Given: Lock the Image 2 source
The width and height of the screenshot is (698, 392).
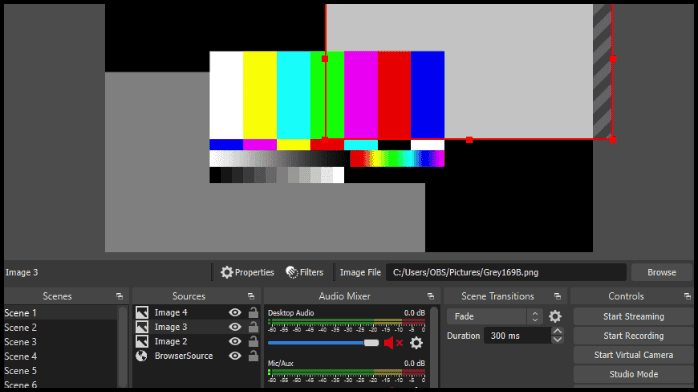Looking at the screenshot, I should pos(253,342).
